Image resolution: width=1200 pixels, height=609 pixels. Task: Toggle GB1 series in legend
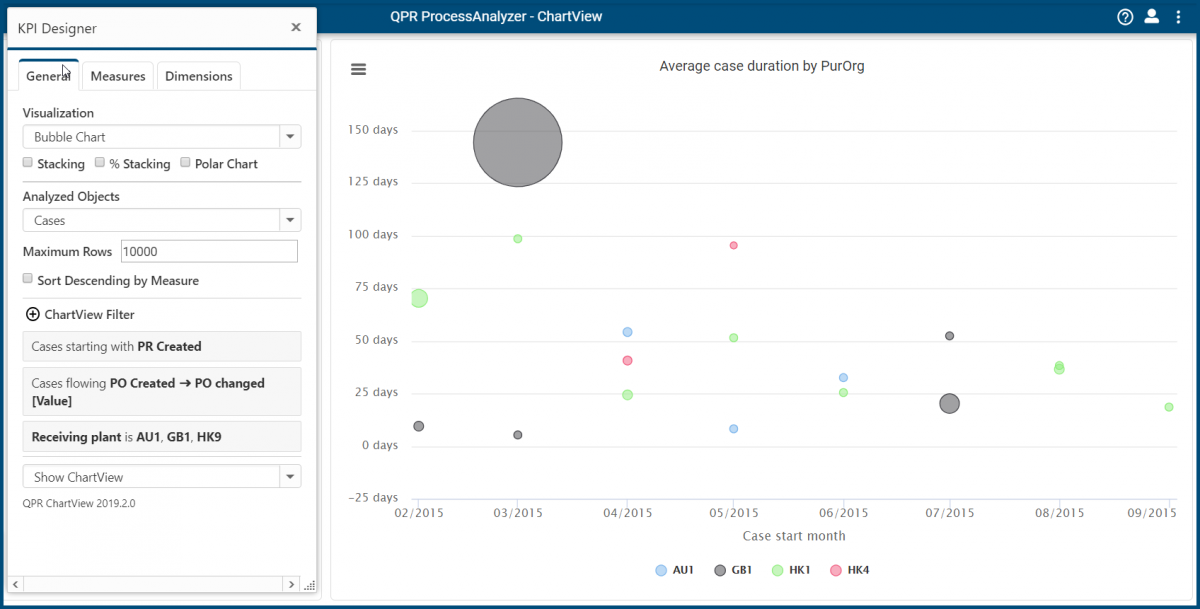(x=733, y=570)
